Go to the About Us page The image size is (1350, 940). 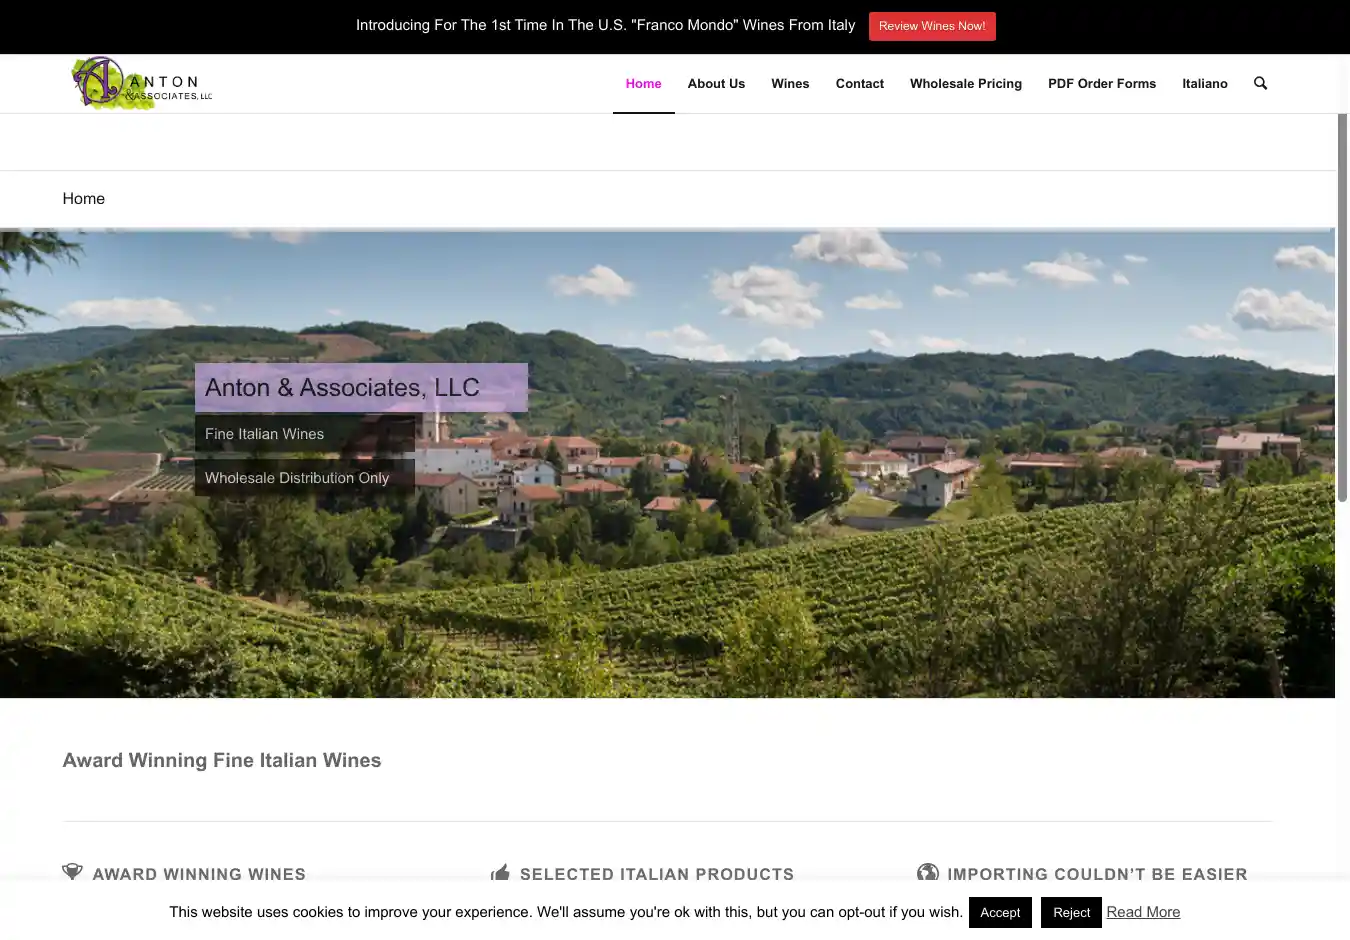tap(716, 84)
